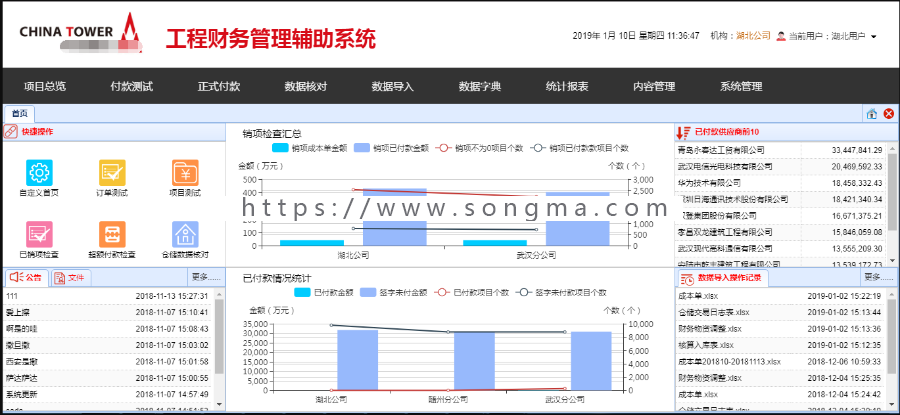Toggle the 销项已付款金额 legend series
Image resolution: width=900 pixels, height=415 pixels.
tap(391, 148)
